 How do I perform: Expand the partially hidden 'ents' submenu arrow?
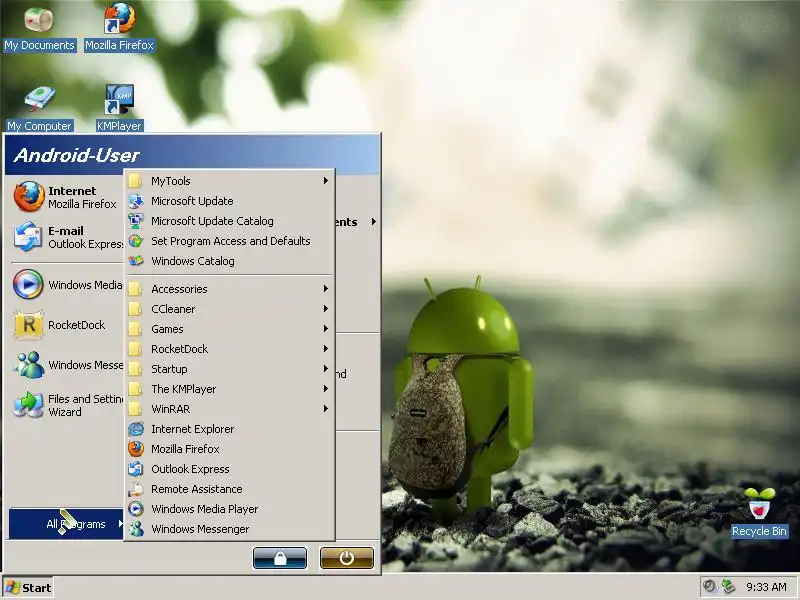374,222
